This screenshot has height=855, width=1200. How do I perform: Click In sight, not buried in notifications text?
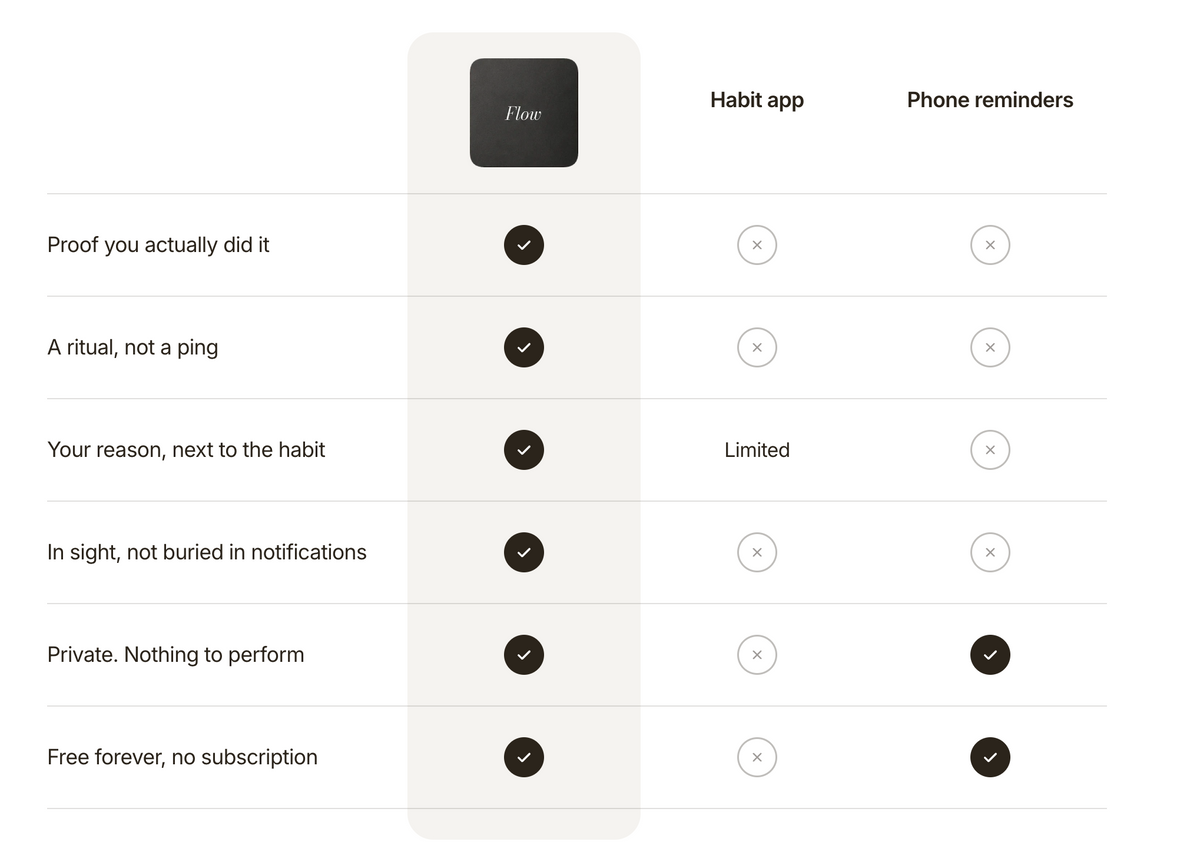207,552
